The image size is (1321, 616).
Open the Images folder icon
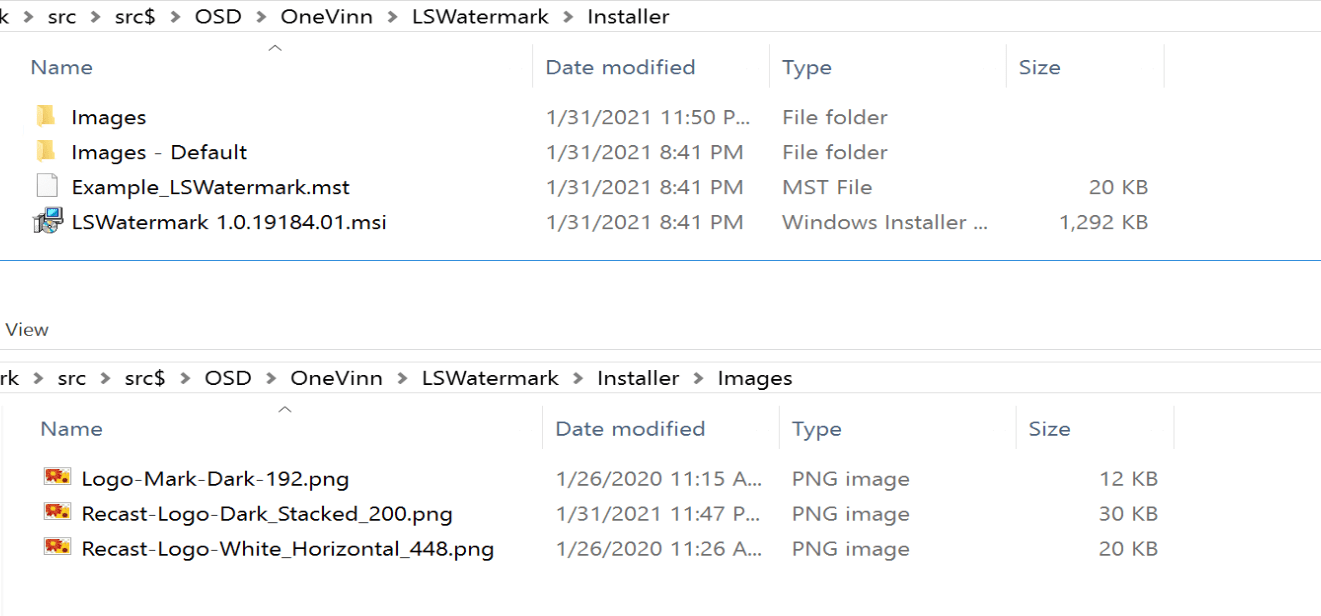[x=45, y=116]
